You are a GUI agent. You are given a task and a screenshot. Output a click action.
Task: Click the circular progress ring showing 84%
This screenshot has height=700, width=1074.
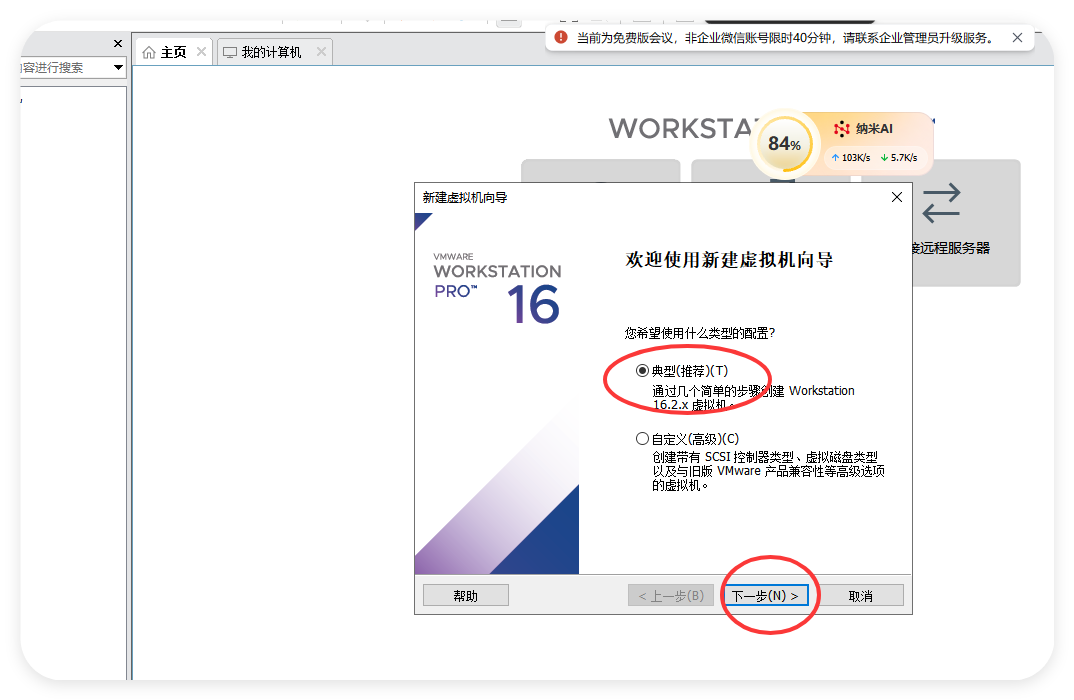[x=785, y=144]
